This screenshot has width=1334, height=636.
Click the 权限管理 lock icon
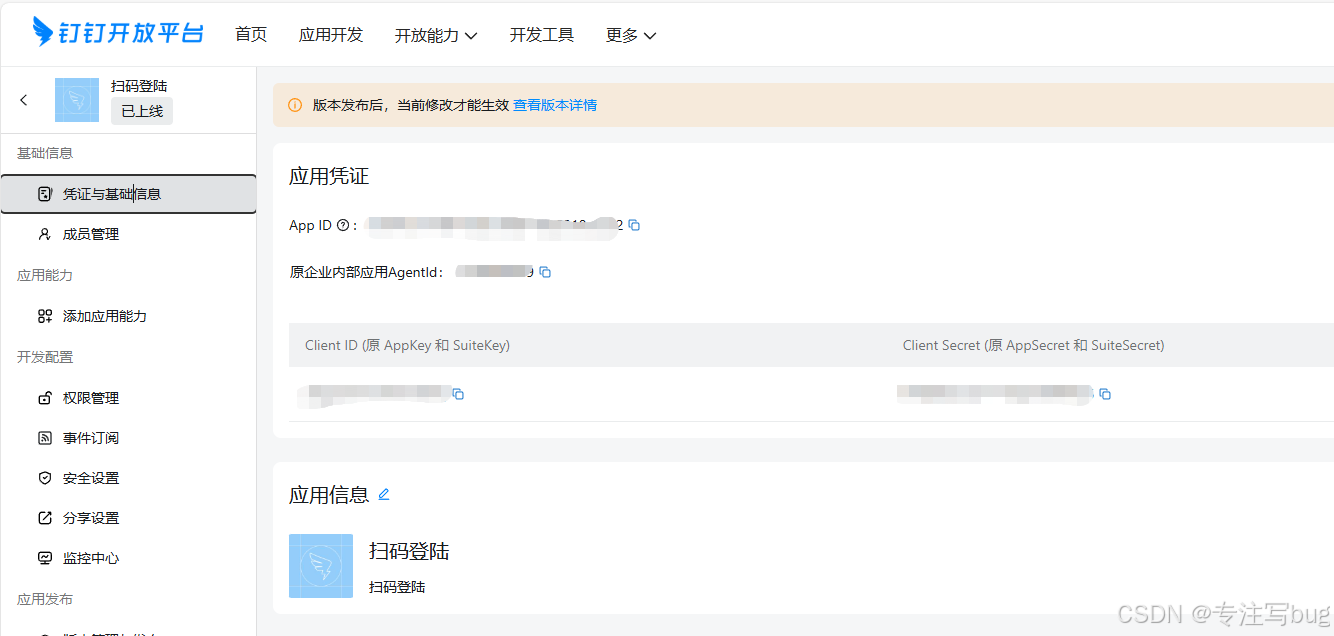[44, 398]
